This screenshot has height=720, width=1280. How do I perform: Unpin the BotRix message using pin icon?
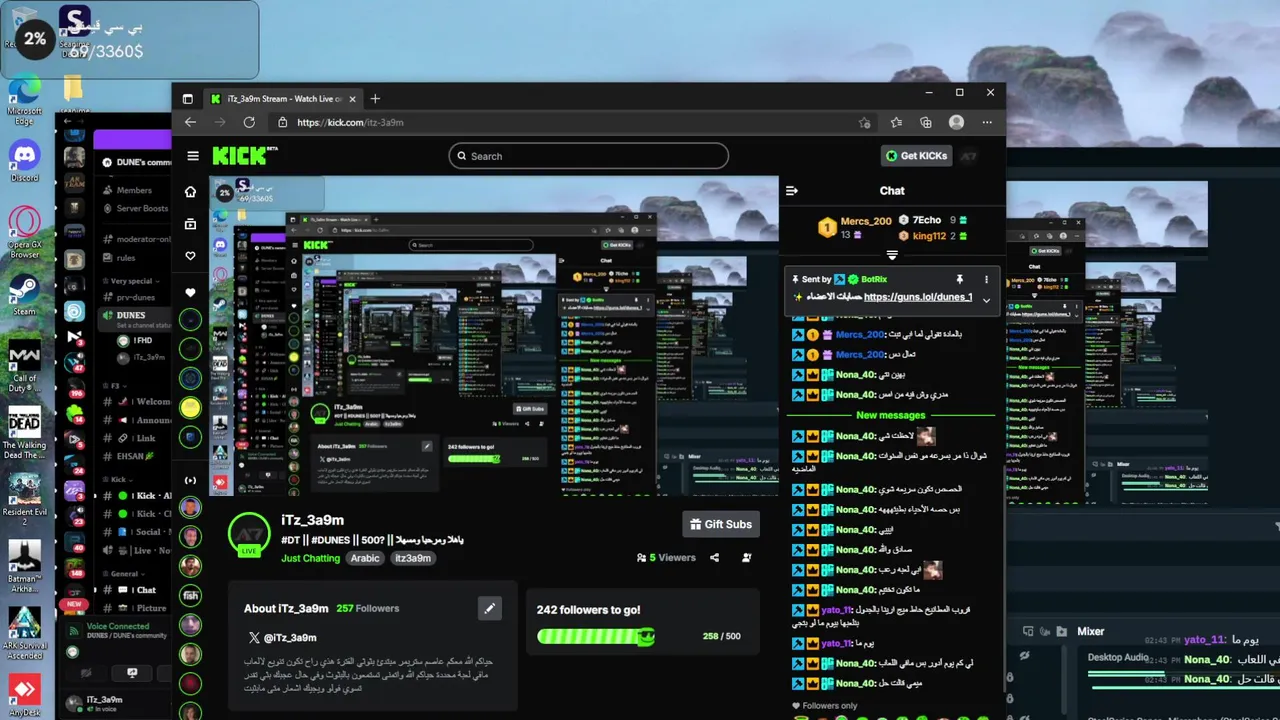pos(959,279)
